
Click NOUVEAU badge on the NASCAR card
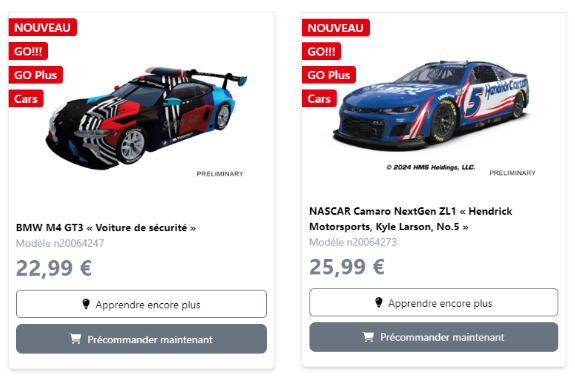click(336, 28)
